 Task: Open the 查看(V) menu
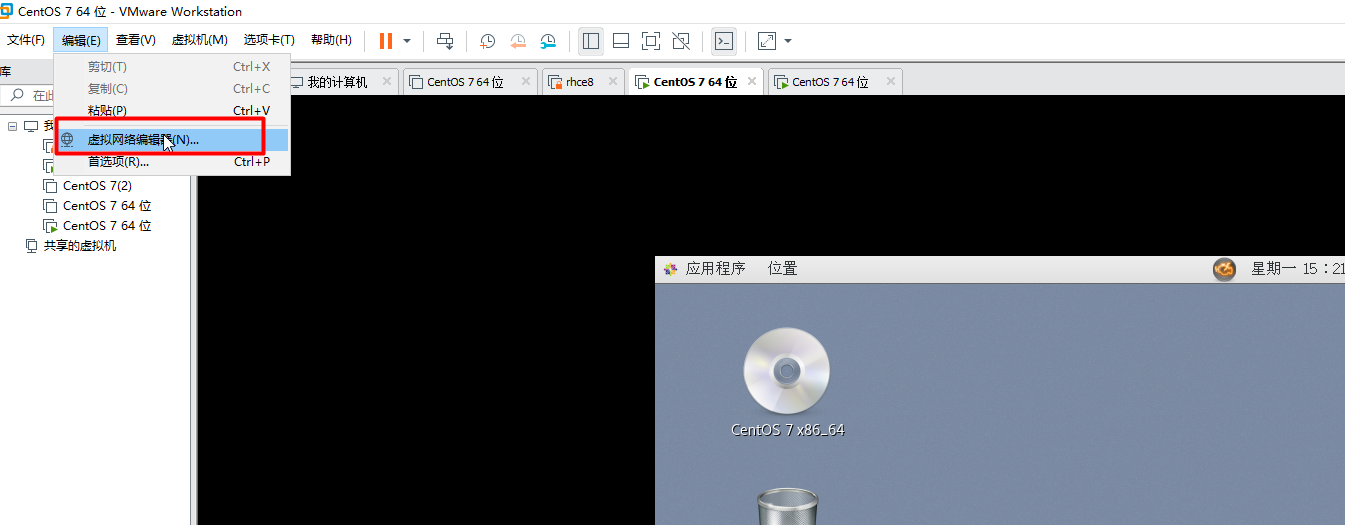[136, 40]
